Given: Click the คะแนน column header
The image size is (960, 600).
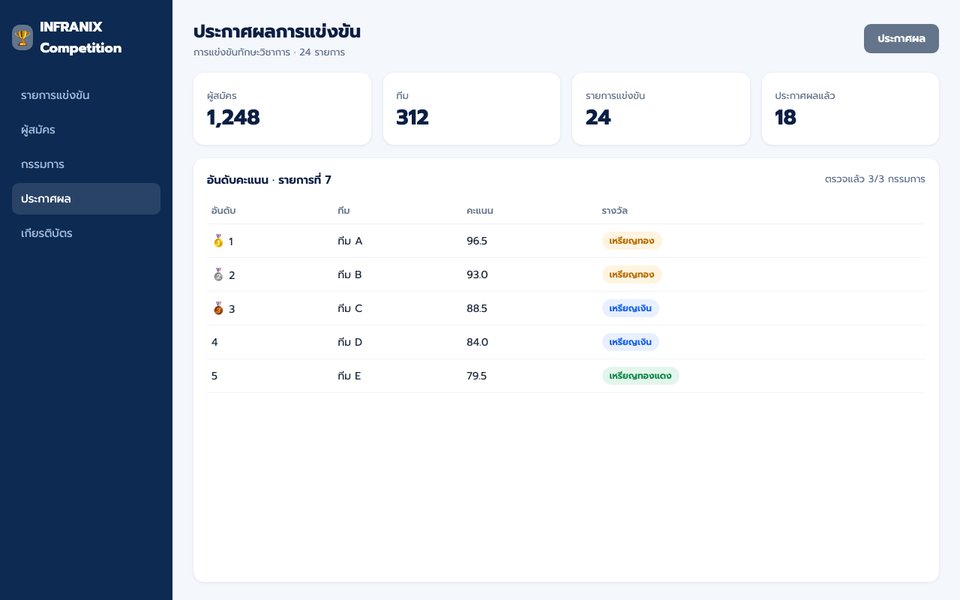Looking at the screenshot, I should click(x=479, y=211).
